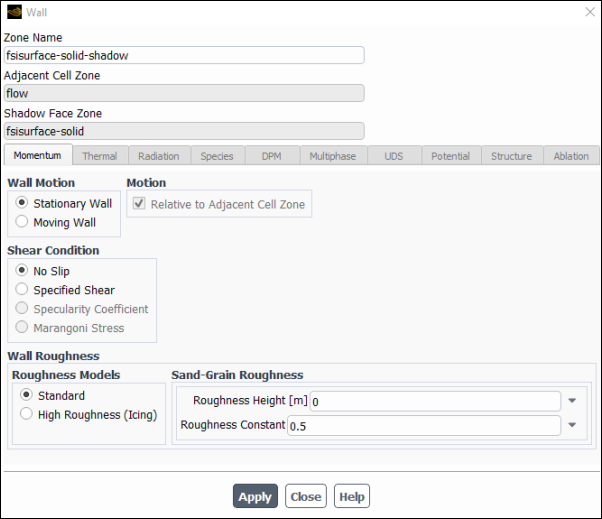
Task: Close the Wall dialog with X
Action: pyautogui.click(x=590, y=12)
